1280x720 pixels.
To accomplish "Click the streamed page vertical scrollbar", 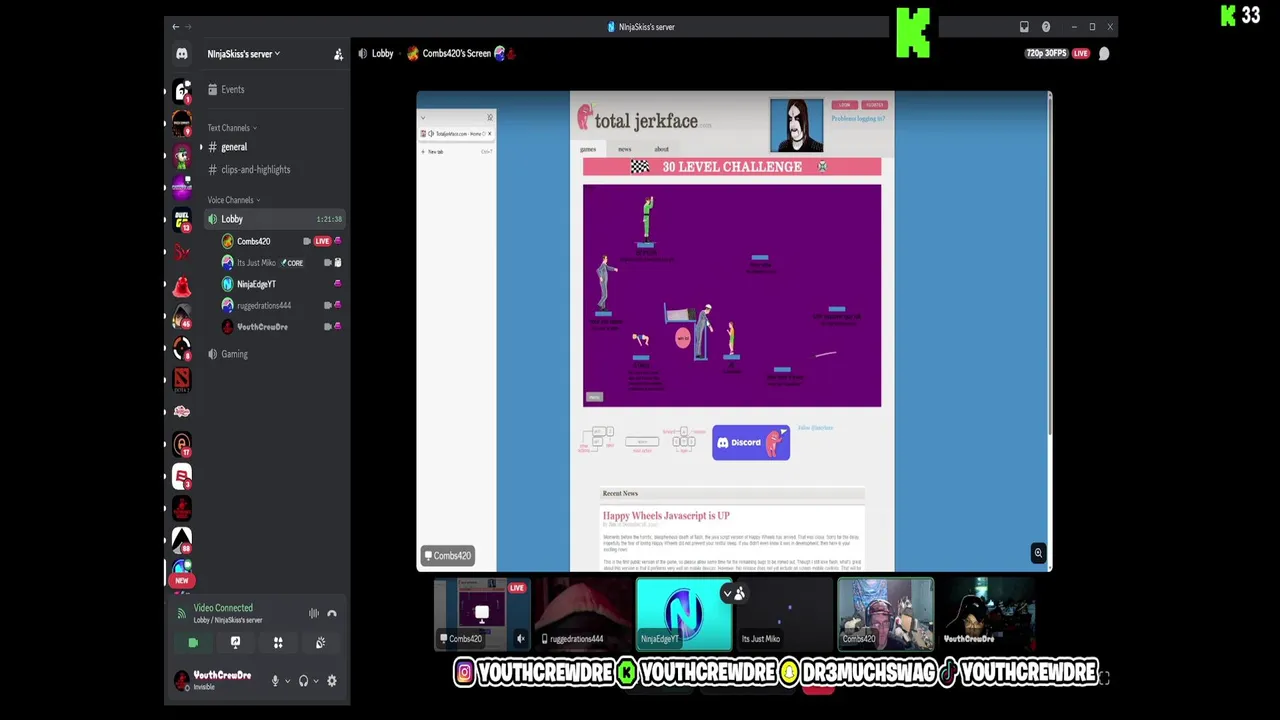I will tap(1049, 265).
